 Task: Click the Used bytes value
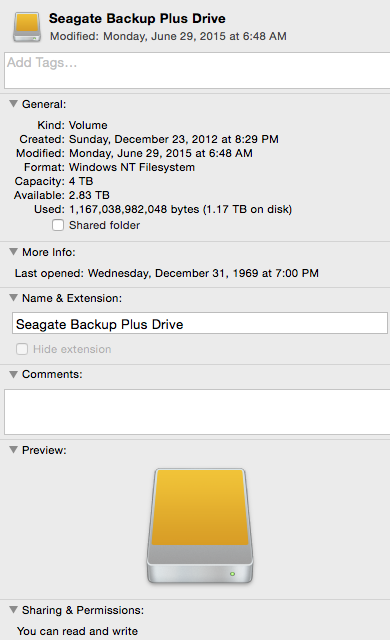(180, 209)
